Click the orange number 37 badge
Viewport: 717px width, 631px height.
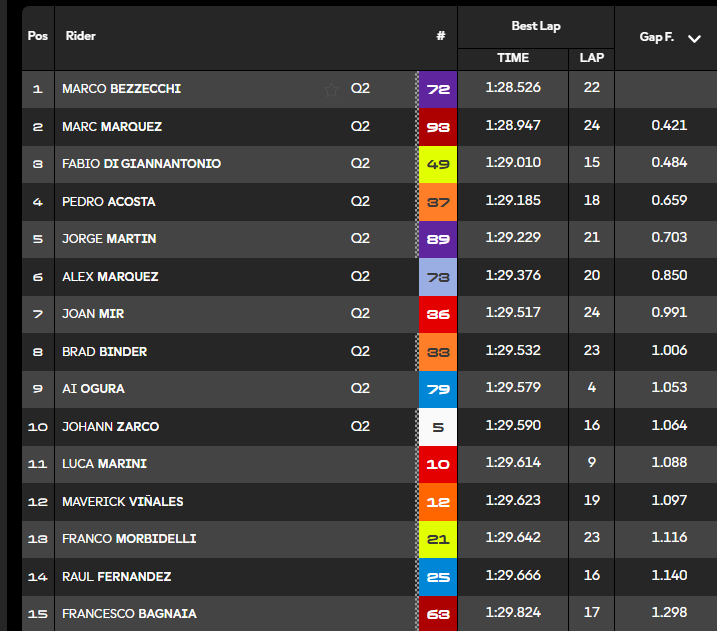[438, 202]
